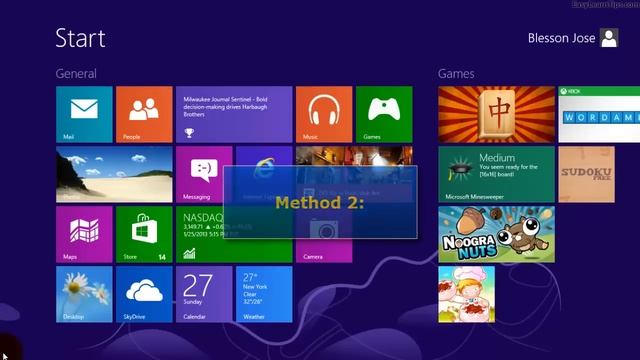The width and height of the screenshot is (640, 360).
Task: Open the SkyDrive tile
Action: click(x=144, y=294)
